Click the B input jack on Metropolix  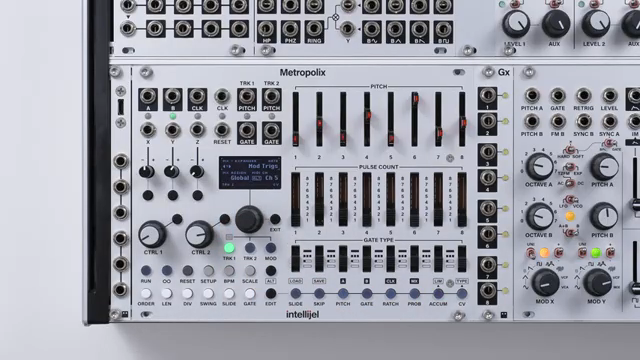[x=173, y=97]
